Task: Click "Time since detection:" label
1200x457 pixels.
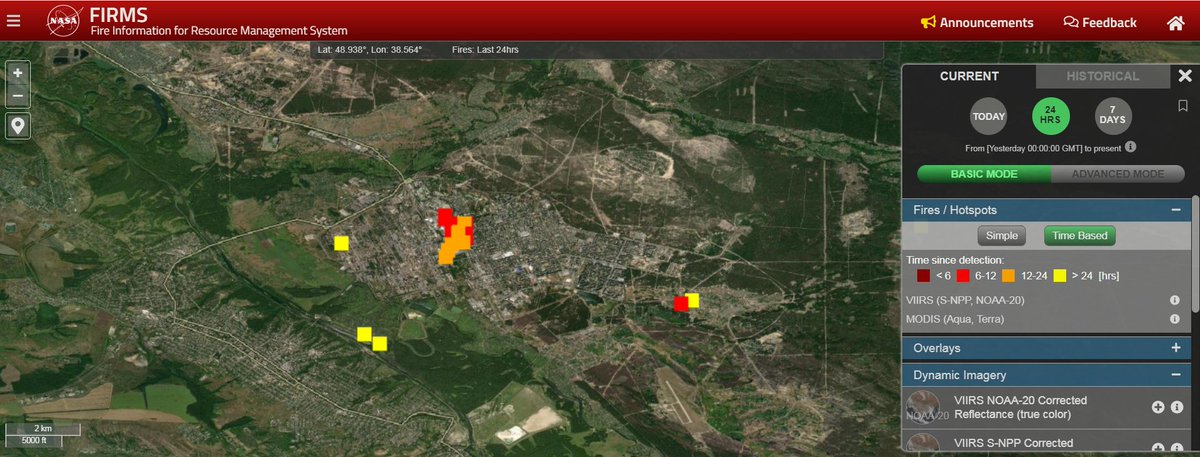Action: pyautogui.click(x=955, y=259)
